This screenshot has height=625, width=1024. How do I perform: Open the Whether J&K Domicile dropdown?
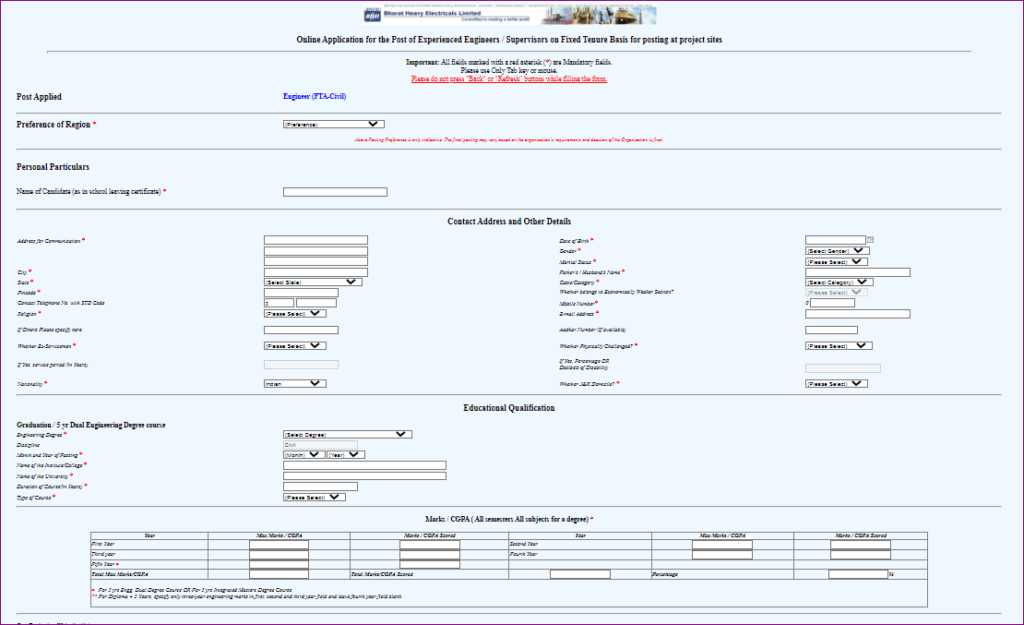pyautogui.click(x=836, y=382)
